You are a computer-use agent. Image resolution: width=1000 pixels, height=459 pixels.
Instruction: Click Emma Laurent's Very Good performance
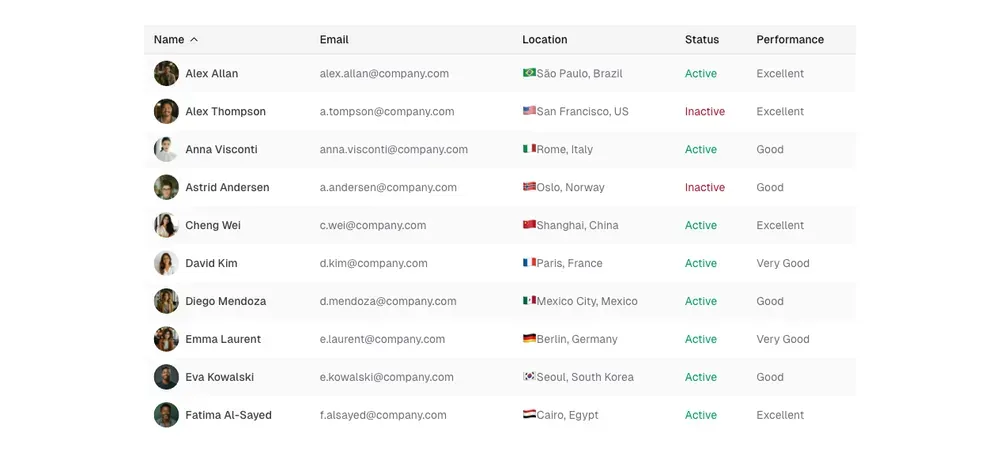pos(782,339)
